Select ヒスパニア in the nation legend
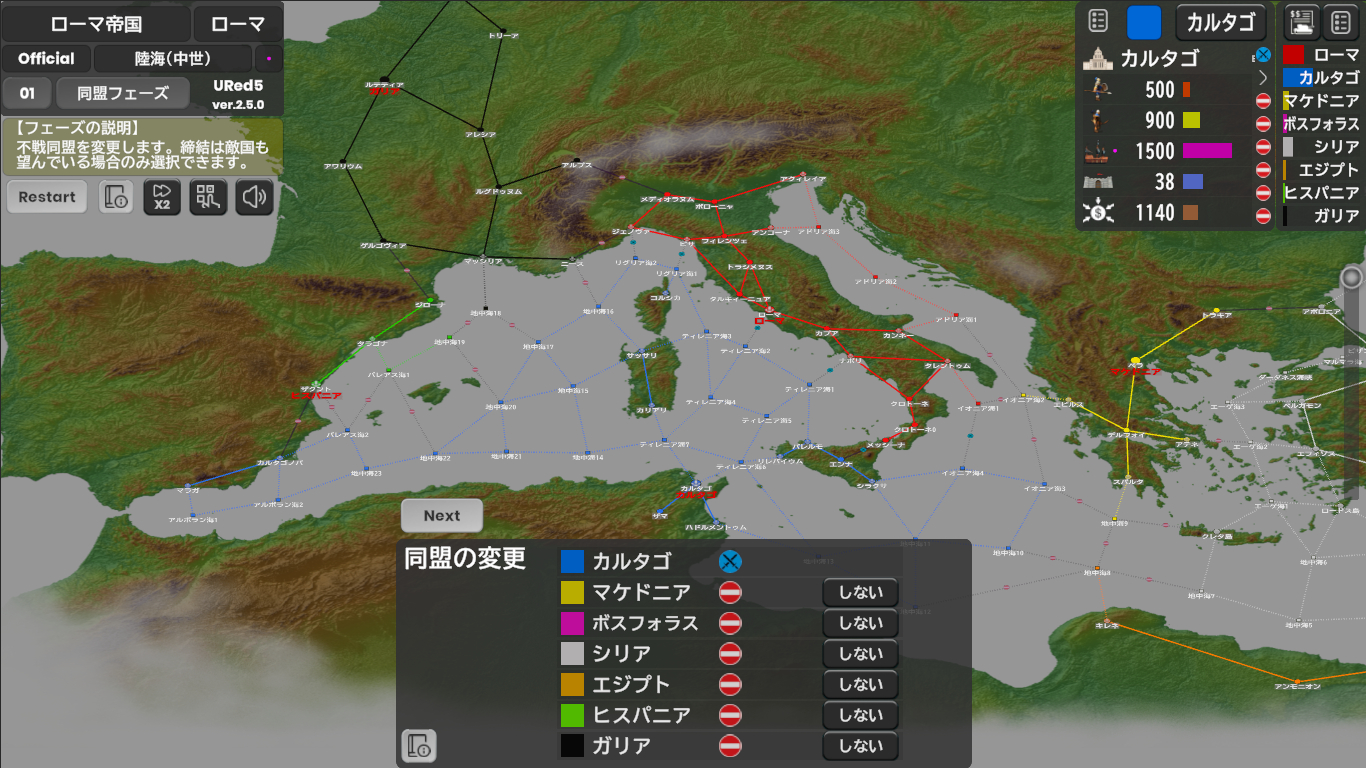Screen dimensions: 1366x768 tap(1322, 193)
